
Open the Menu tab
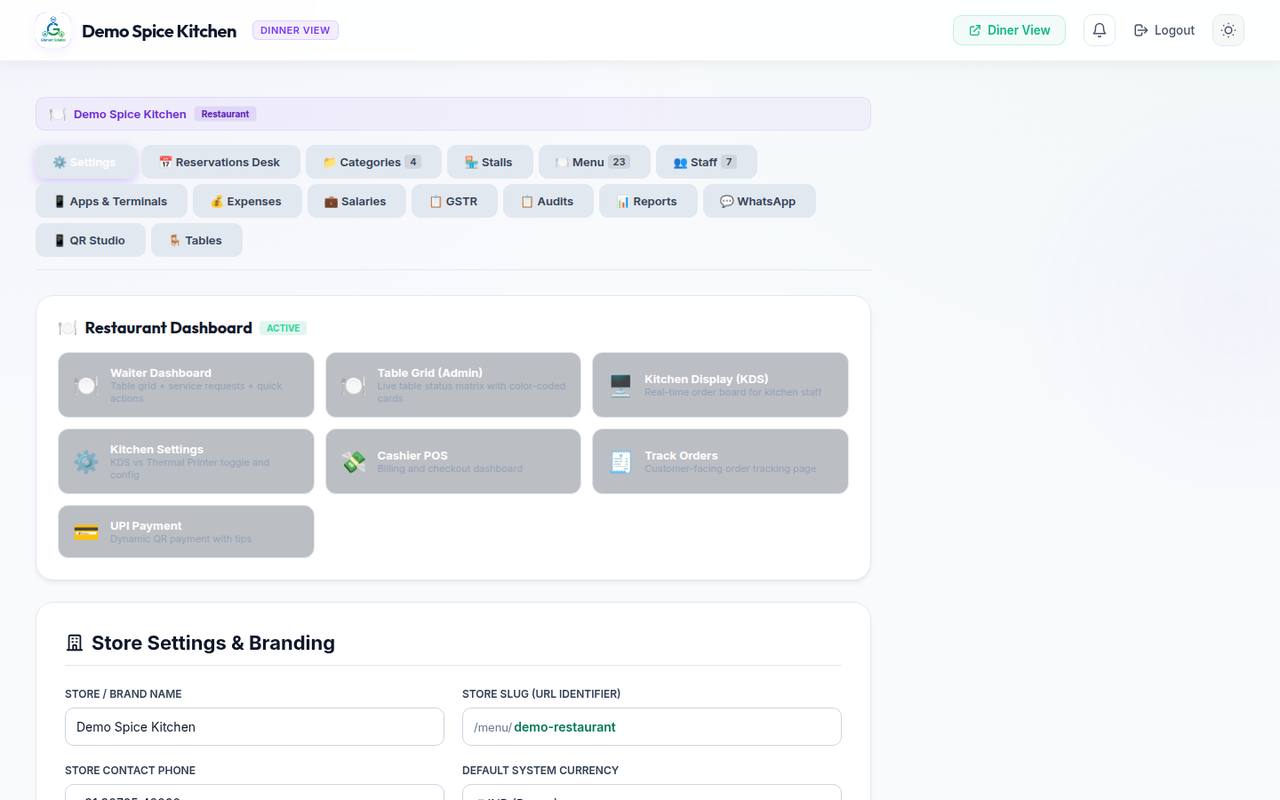(x=594, y=162)
